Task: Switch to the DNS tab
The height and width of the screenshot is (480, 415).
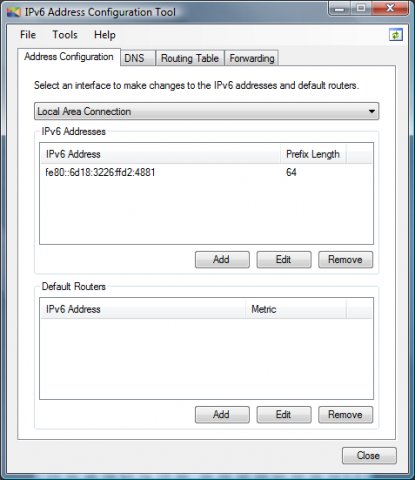Action: pyautogui.click(x=138, y=58)
